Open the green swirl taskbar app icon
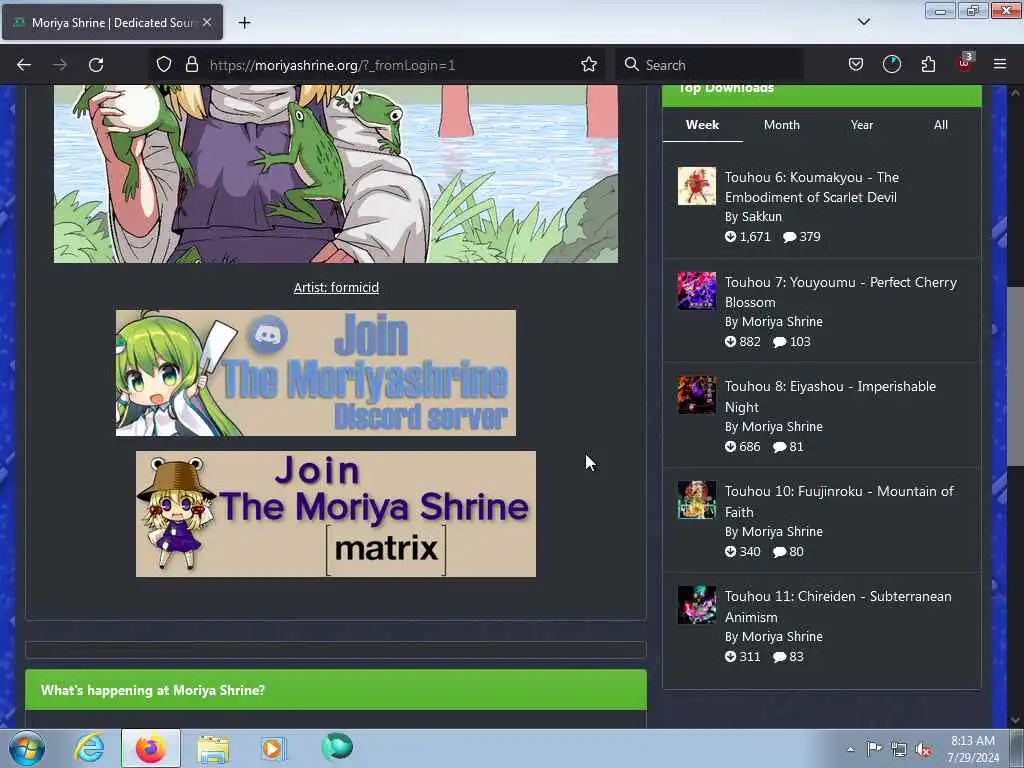This screenshot has width=1024, height=768. pos(337,746)
